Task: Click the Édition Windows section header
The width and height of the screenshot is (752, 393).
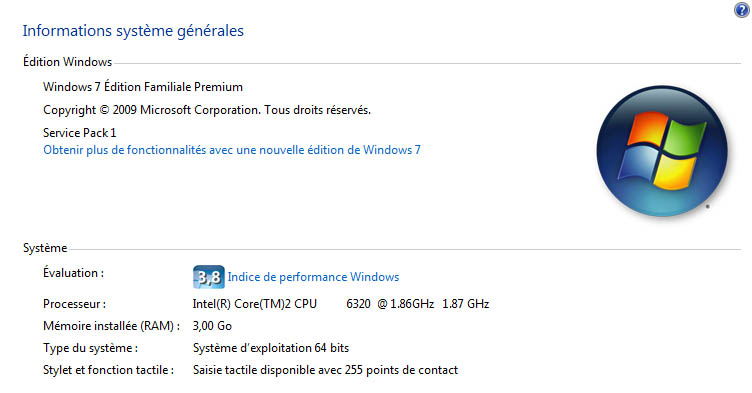Action: 67,62
